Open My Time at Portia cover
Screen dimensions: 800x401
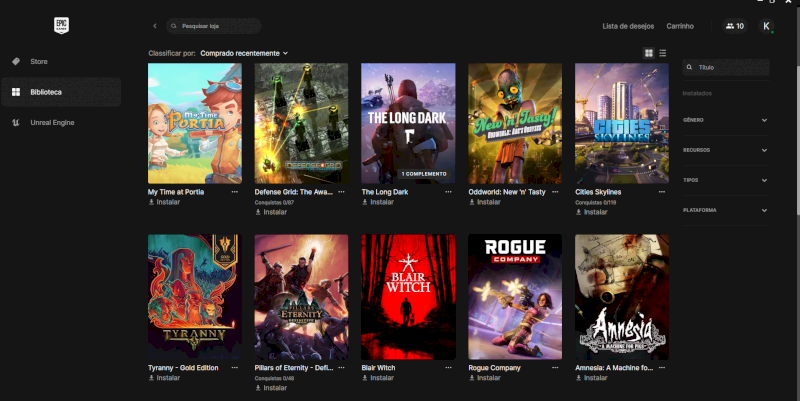point(195,123)
